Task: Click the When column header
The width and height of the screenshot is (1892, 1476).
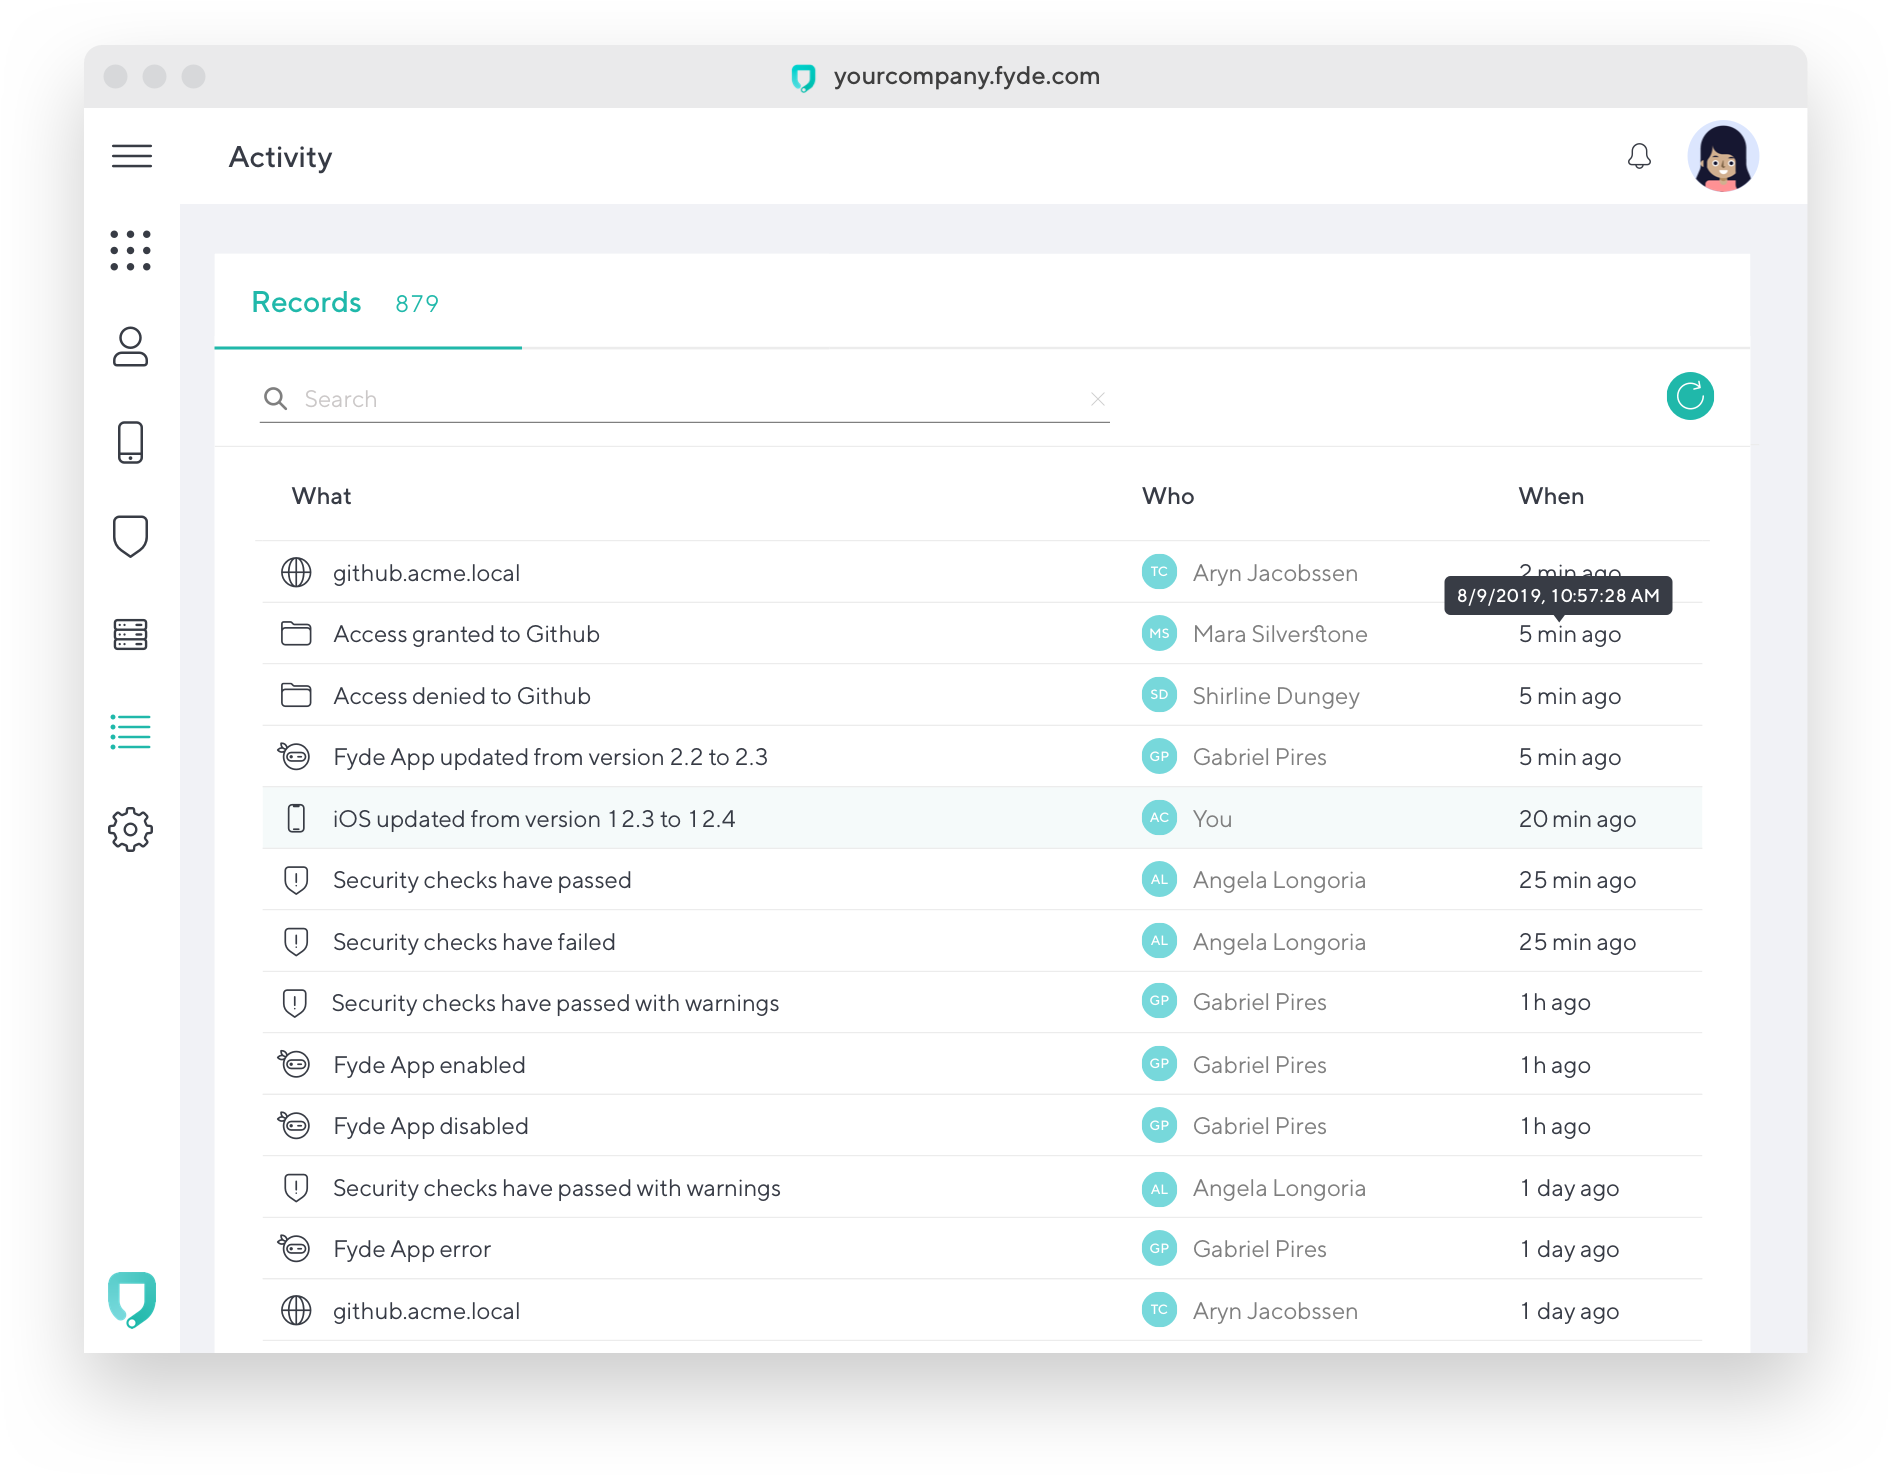Action: coord(1551,496)
